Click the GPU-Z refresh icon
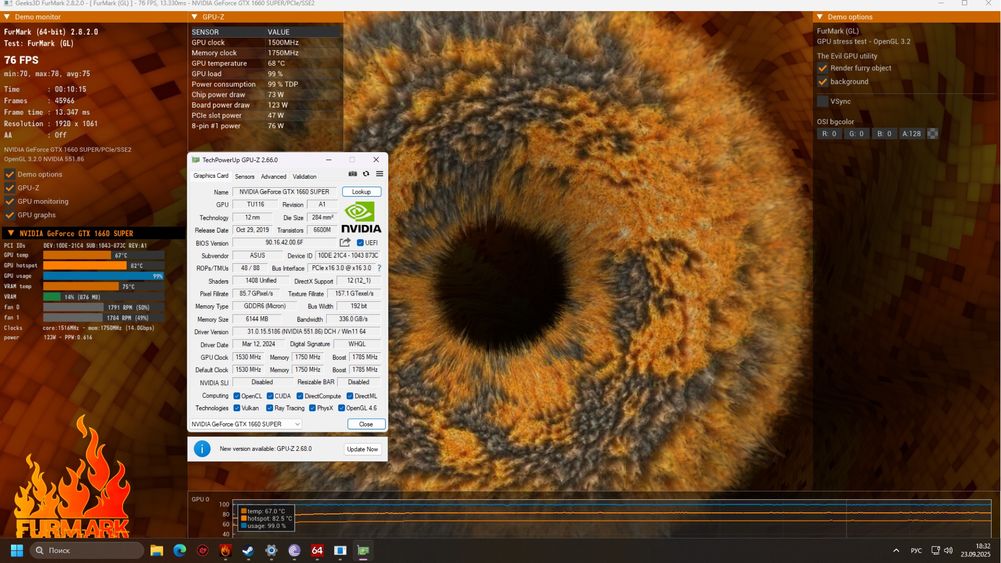The image size is (1001, 563). point(366,174)
